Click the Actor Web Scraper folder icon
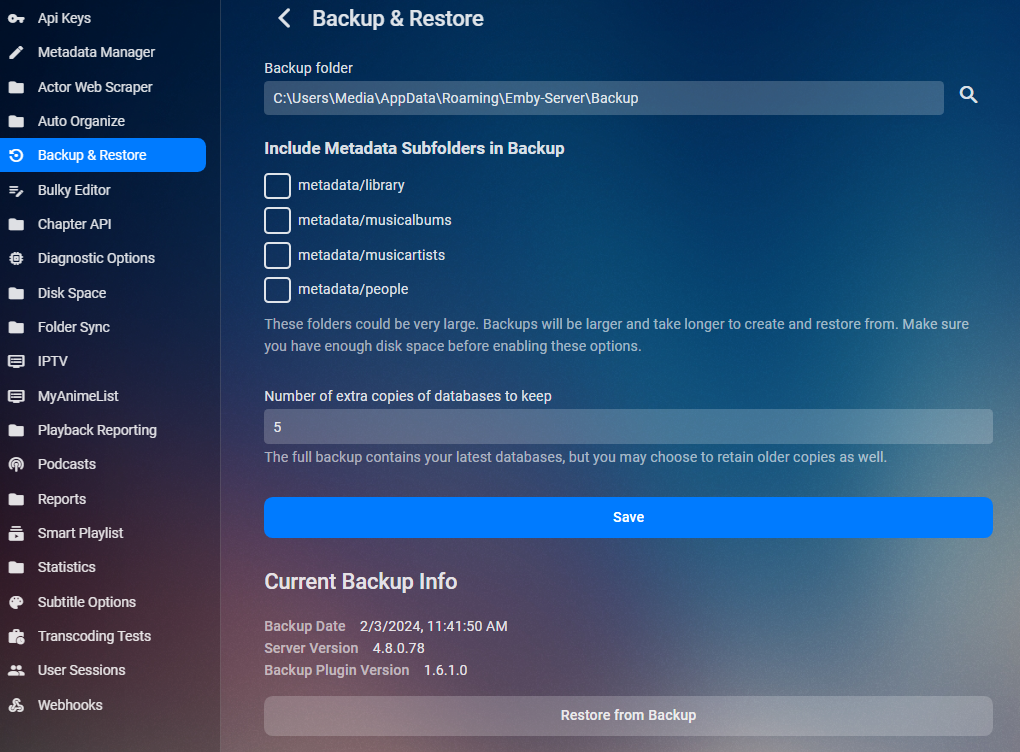Image resolution: width=1020 pixels, height=752 pixels. pos(16,87)
